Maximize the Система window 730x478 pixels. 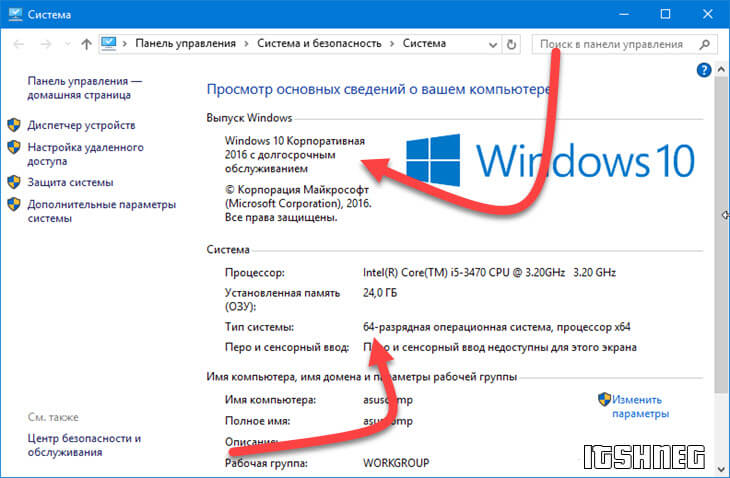[666, 14]
